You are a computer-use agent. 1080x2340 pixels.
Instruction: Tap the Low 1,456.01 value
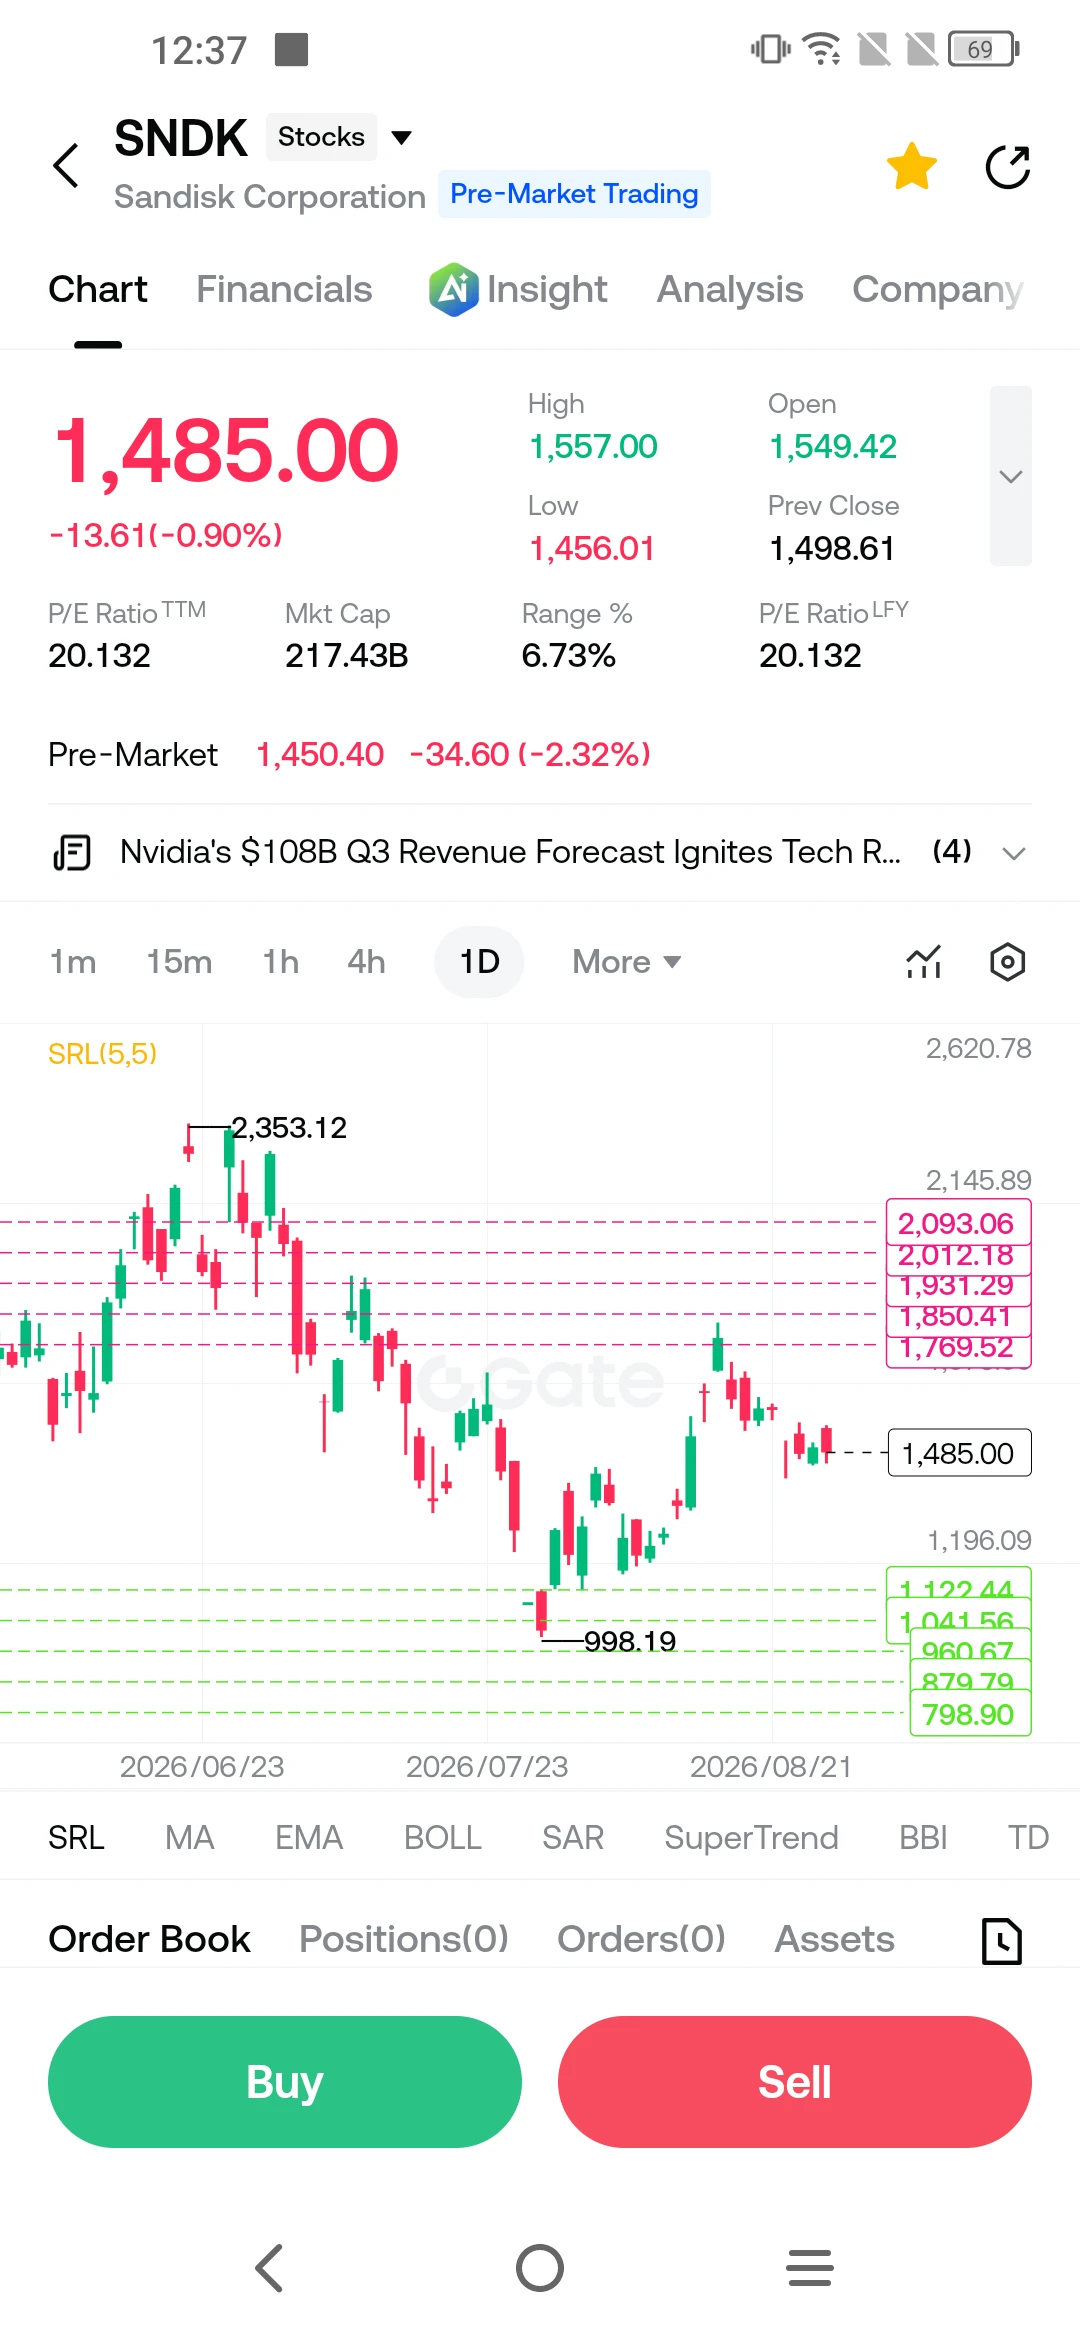(x=592, y=549)
